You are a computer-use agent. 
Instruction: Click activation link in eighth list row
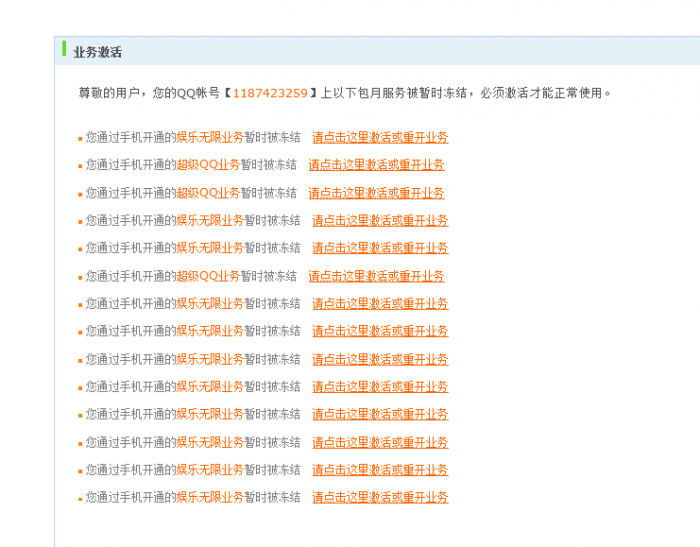tap(380, 331)
